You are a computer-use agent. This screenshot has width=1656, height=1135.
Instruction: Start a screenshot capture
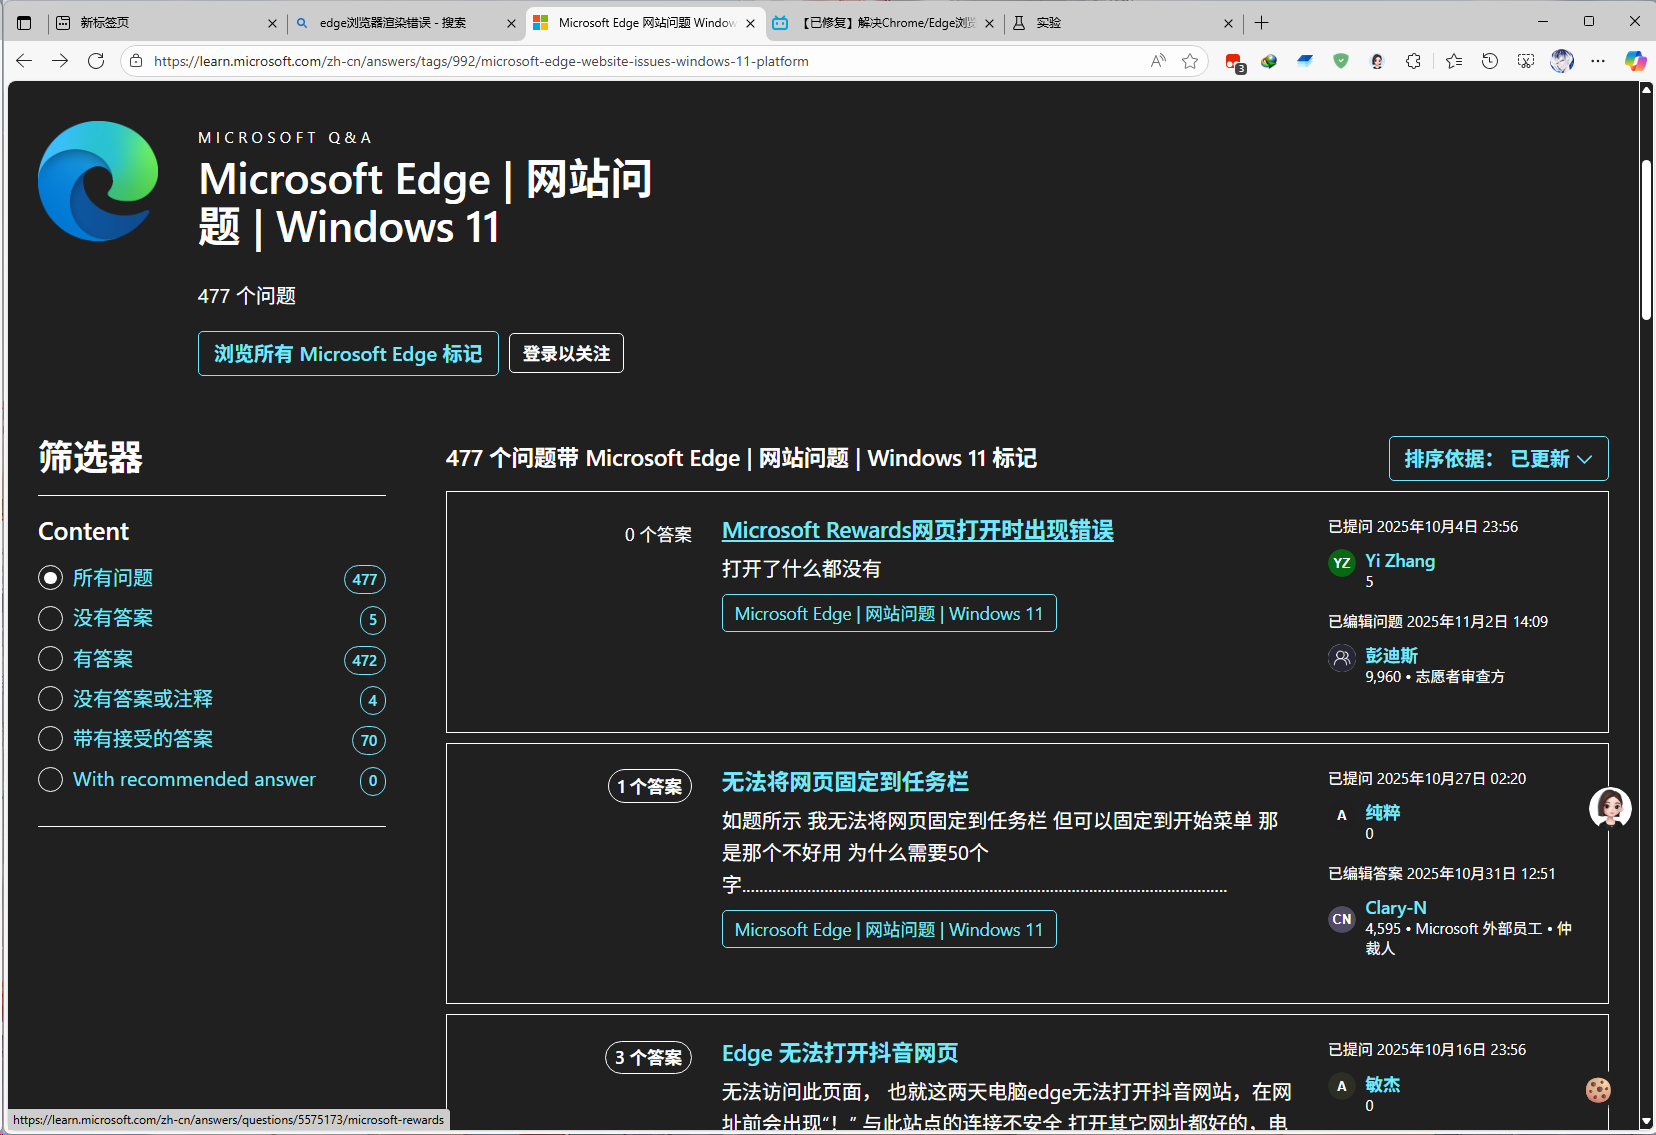tap(1526, 61)
